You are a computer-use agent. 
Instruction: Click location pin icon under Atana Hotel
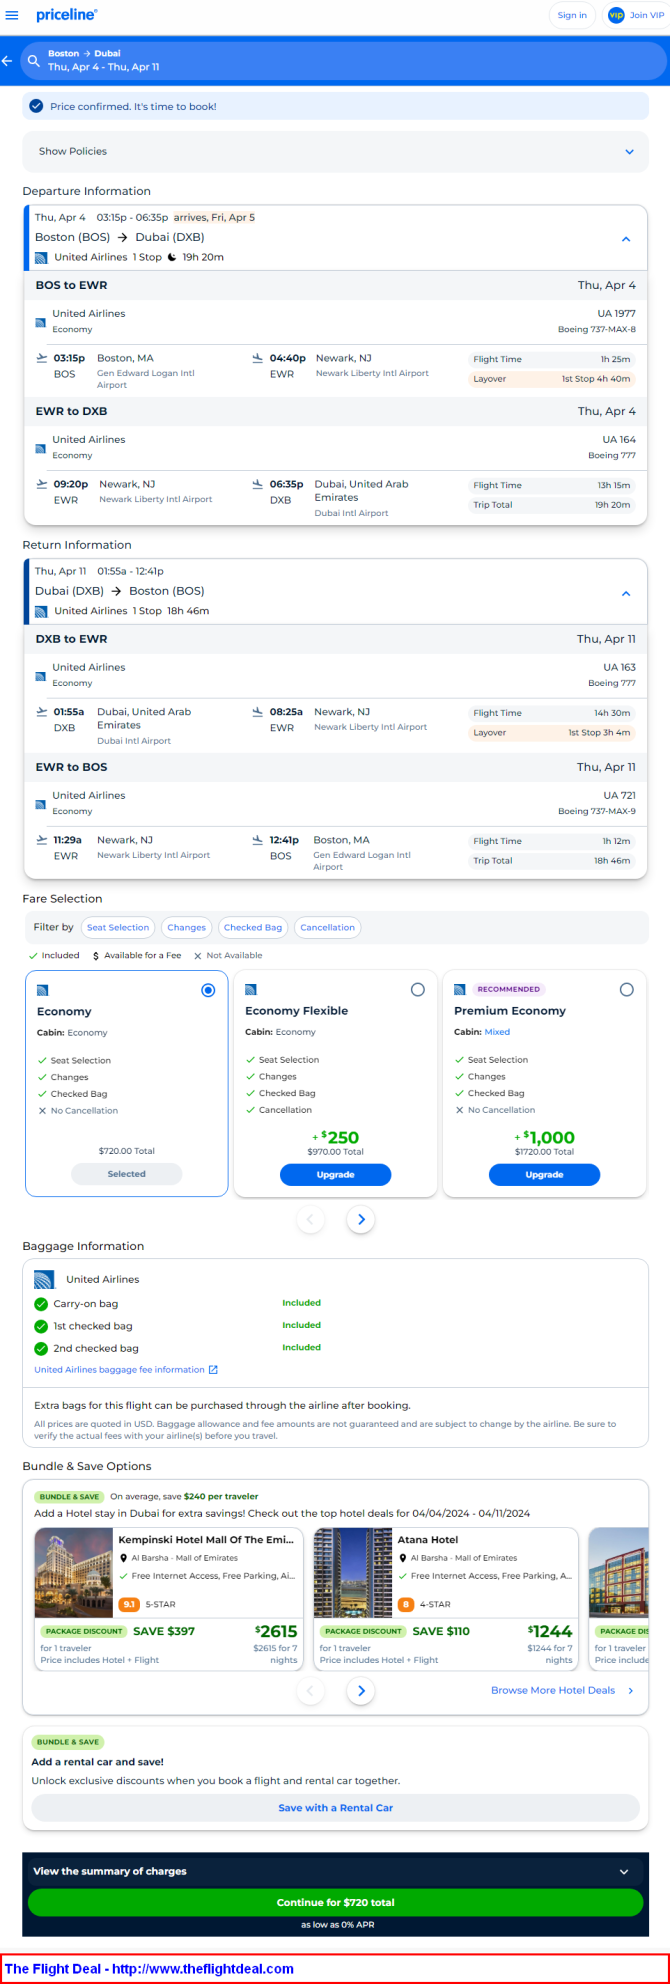[402, 1558]
